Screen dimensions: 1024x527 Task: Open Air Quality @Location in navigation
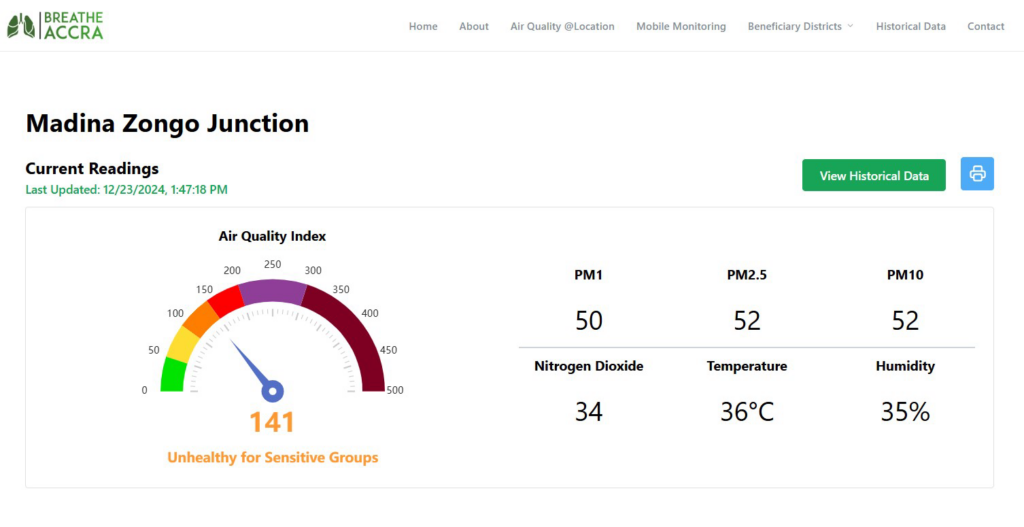pos(562,26)
